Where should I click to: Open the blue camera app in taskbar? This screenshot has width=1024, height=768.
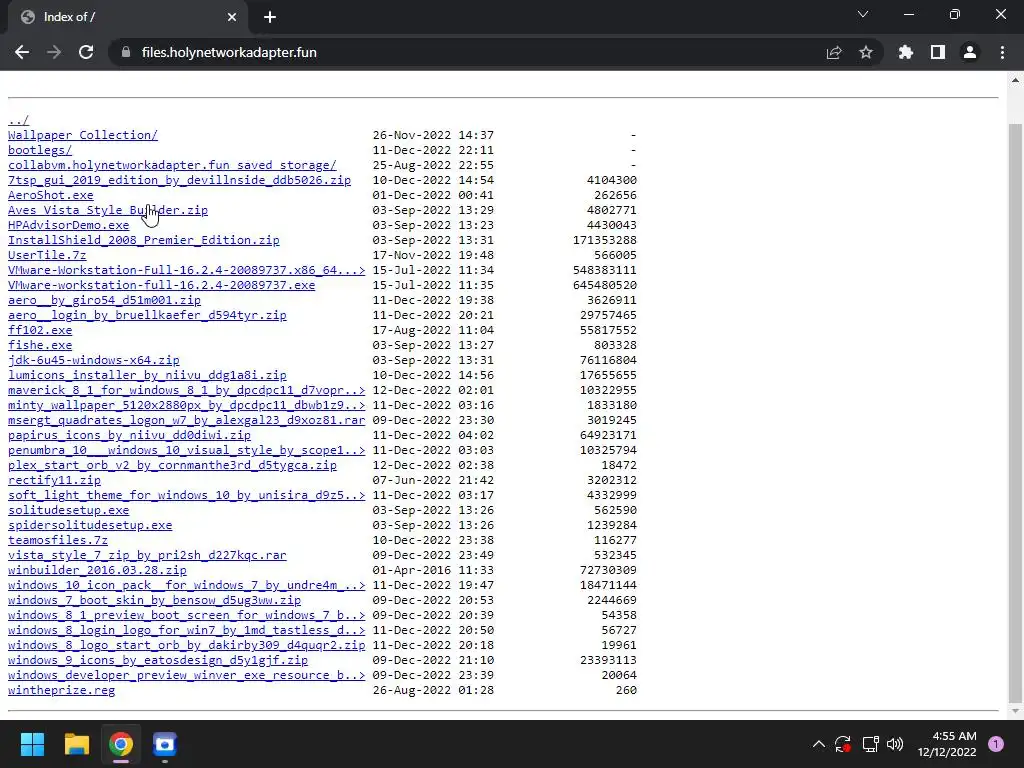coord(165,744)
